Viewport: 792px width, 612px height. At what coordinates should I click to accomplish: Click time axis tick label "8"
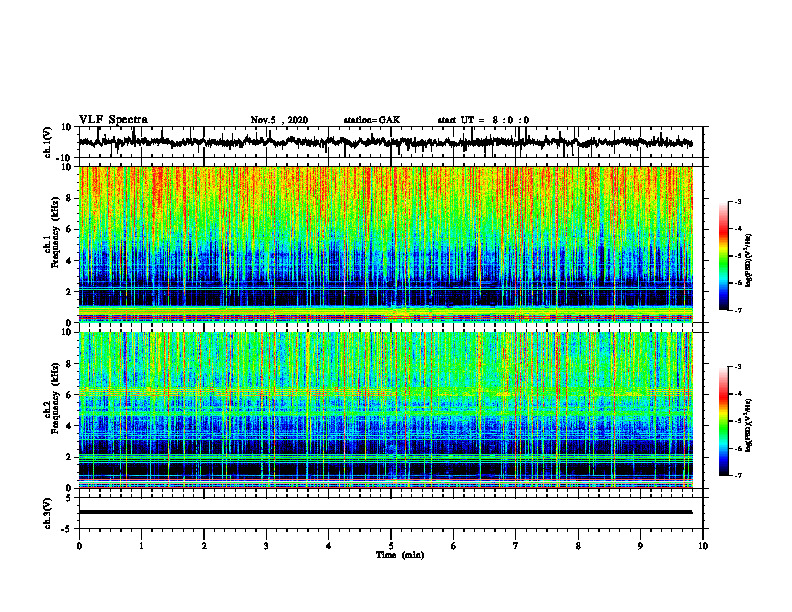(x=578, y=546)
